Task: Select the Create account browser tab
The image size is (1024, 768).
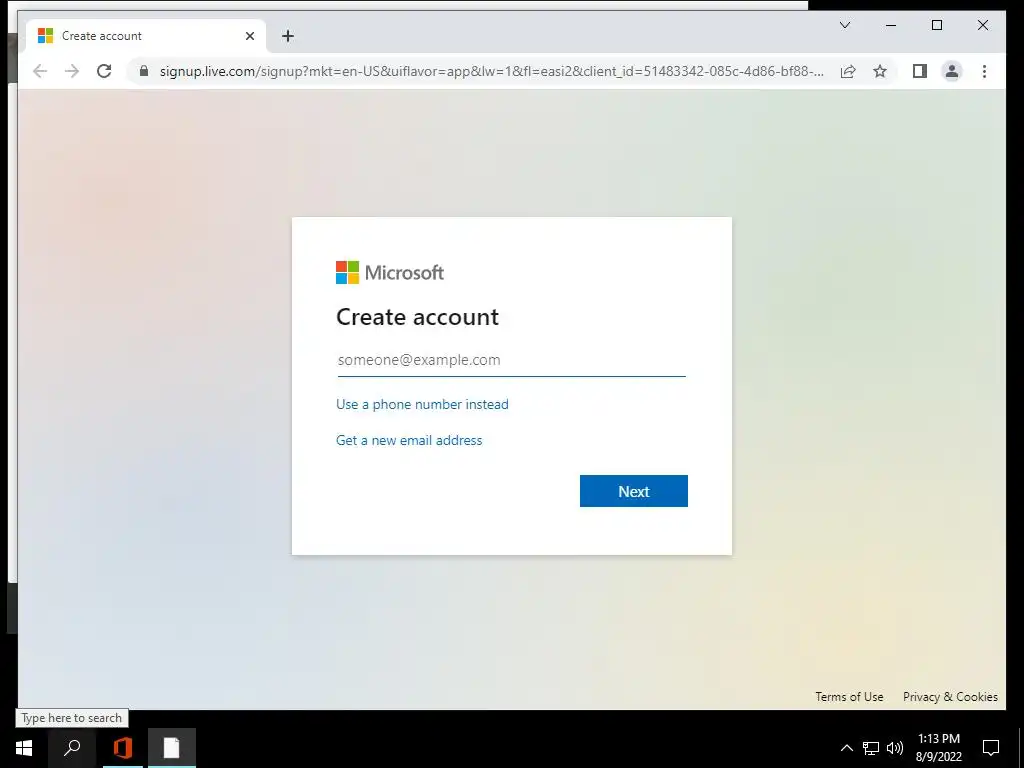Action: click(146, 36)
